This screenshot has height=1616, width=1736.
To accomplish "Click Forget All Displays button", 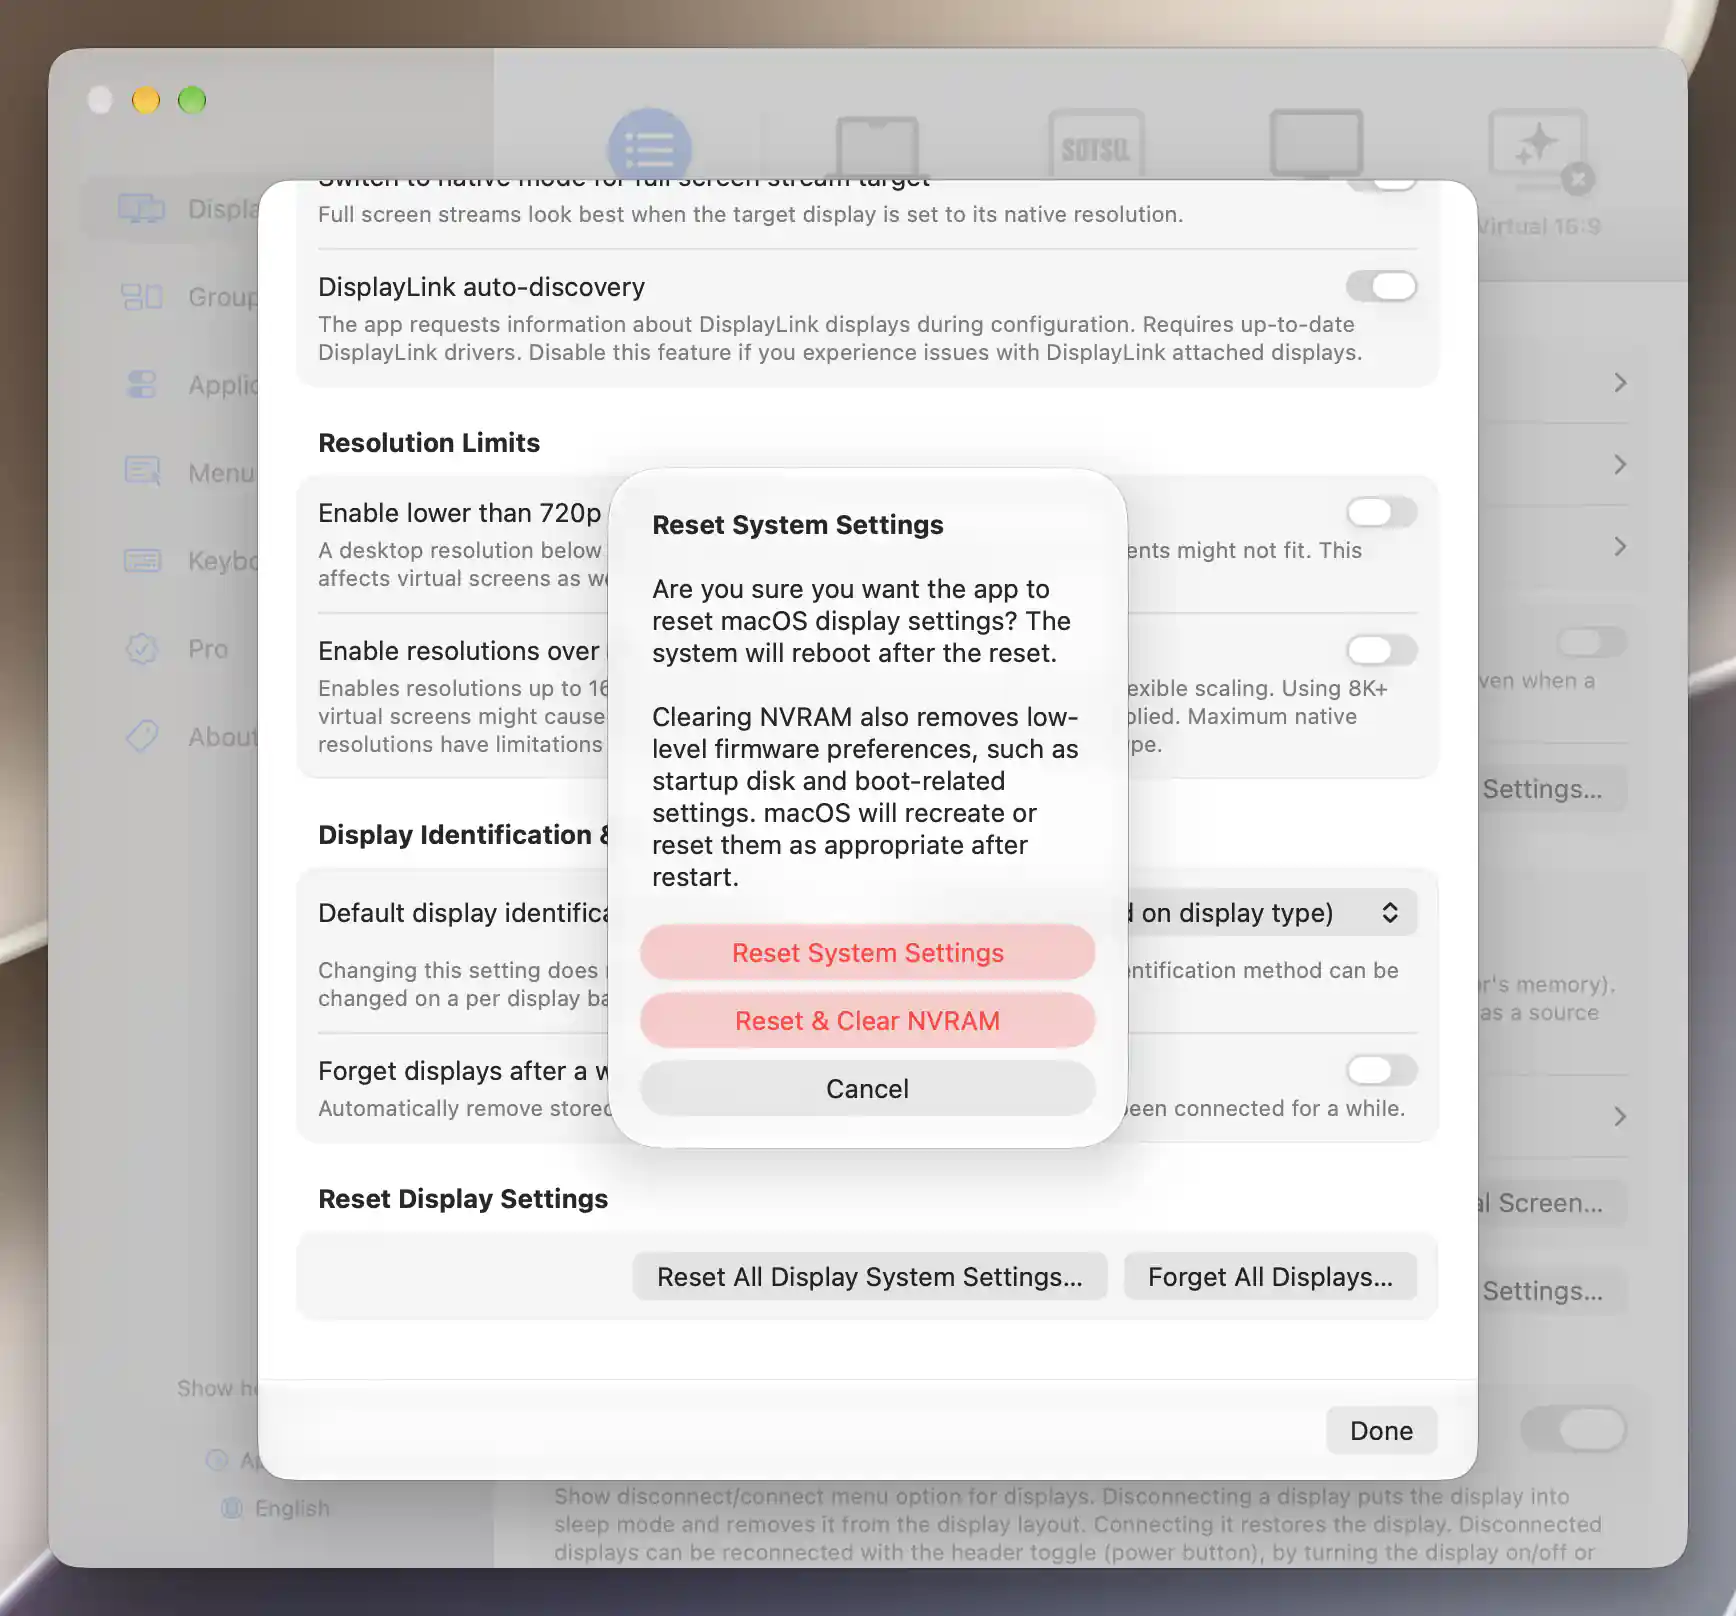I will coord(1270,1277).
